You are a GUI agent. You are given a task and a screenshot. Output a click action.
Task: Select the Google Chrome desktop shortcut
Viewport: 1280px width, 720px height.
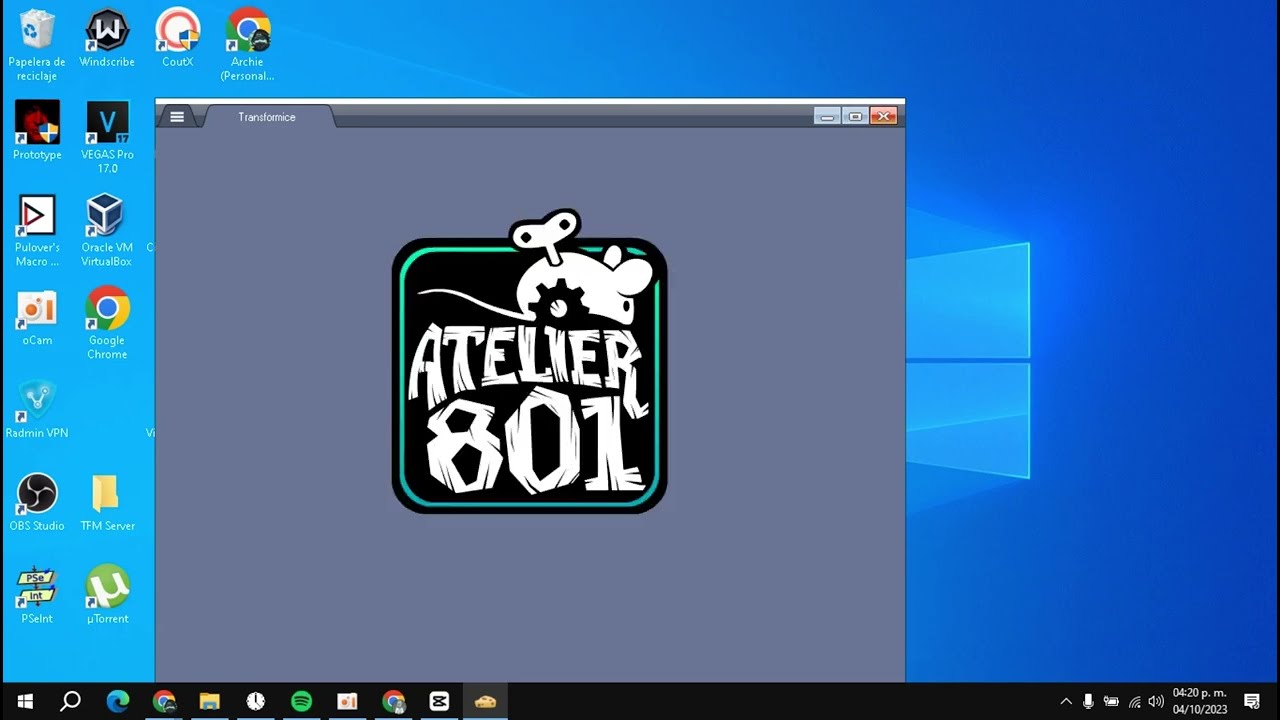(x=107, y=324)
